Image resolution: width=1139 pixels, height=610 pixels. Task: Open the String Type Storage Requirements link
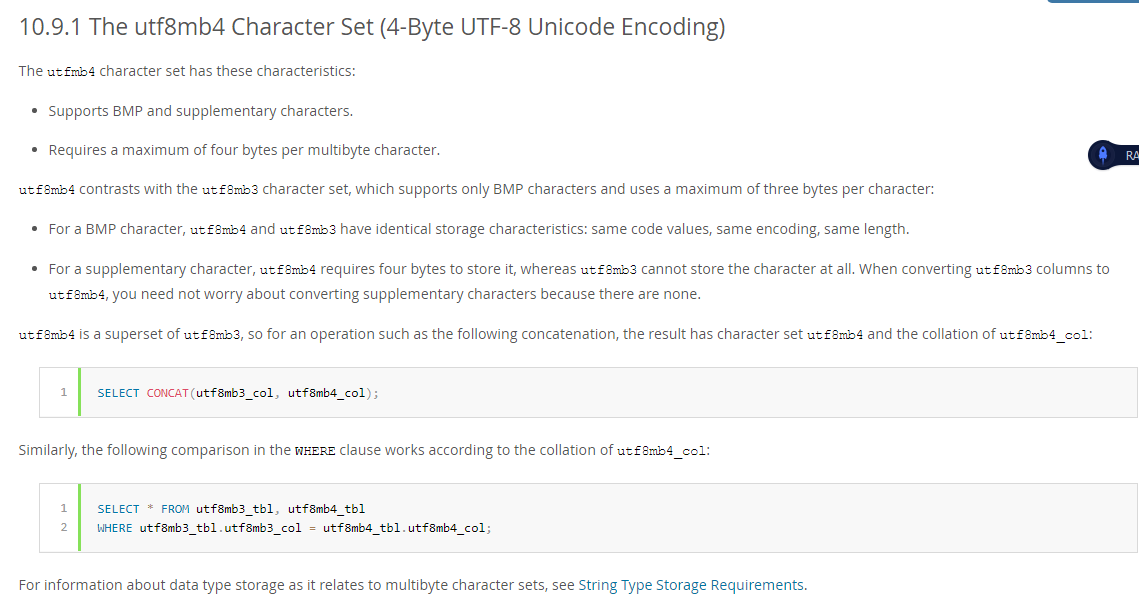click(691, 585)
